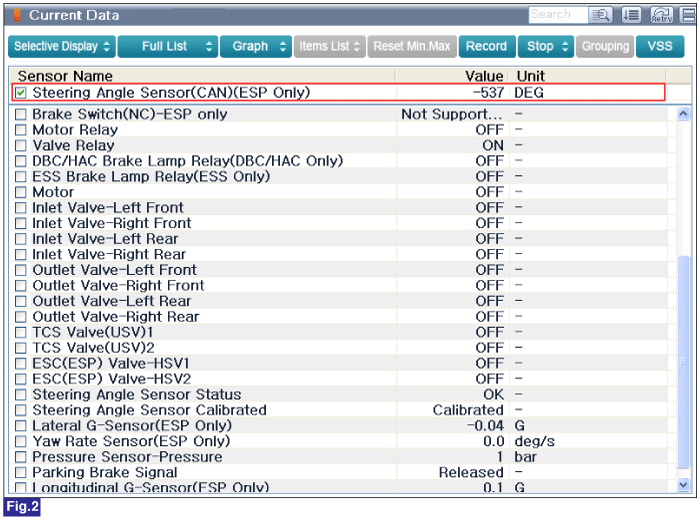
Task: Check Outlet Valve-Left Front checkbox
Action: (x=21, y=270)
